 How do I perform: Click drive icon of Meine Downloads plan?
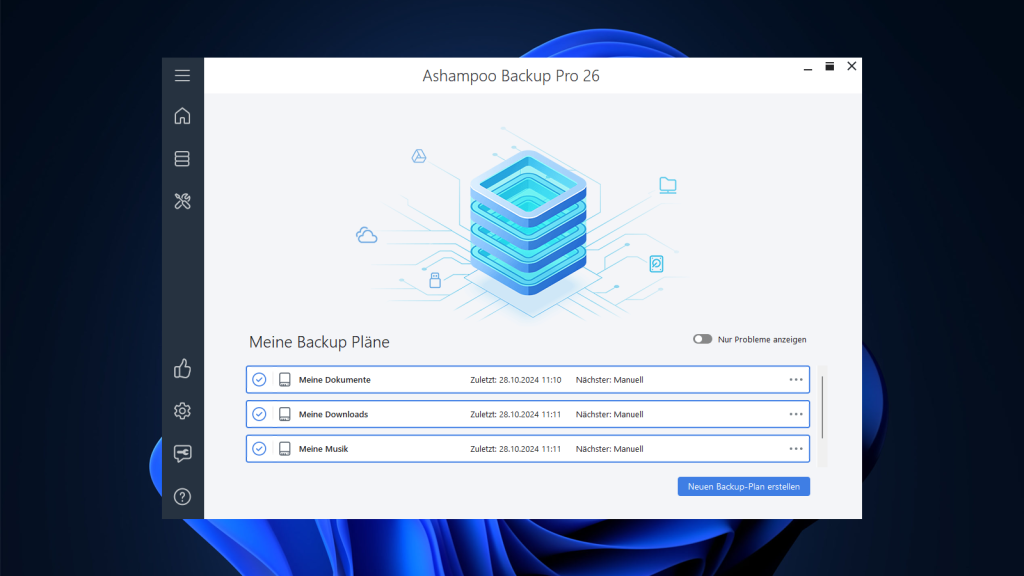285,414
